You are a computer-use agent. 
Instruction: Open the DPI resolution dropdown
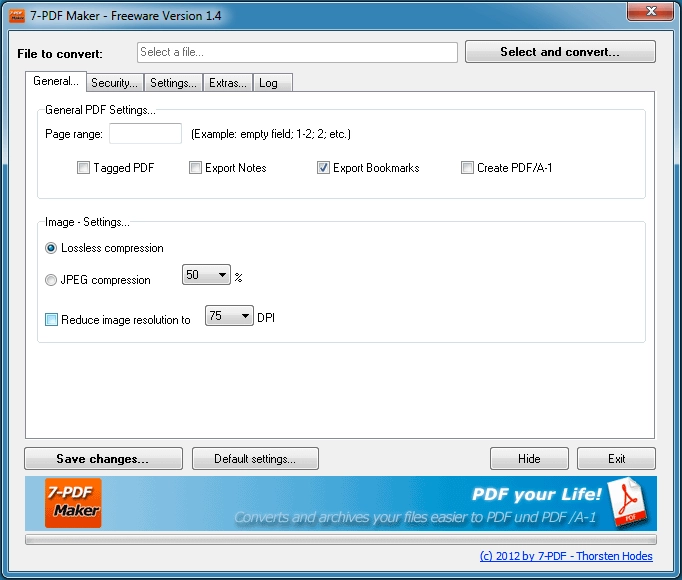[229, 315]
